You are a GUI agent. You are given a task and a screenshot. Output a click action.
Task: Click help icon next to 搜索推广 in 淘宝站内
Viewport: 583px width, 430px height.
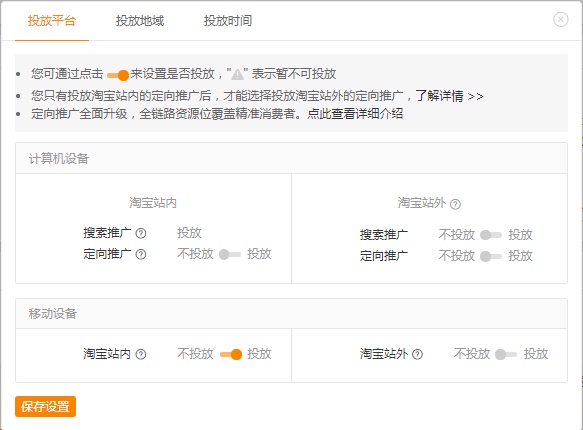click(x=141, y=233)
